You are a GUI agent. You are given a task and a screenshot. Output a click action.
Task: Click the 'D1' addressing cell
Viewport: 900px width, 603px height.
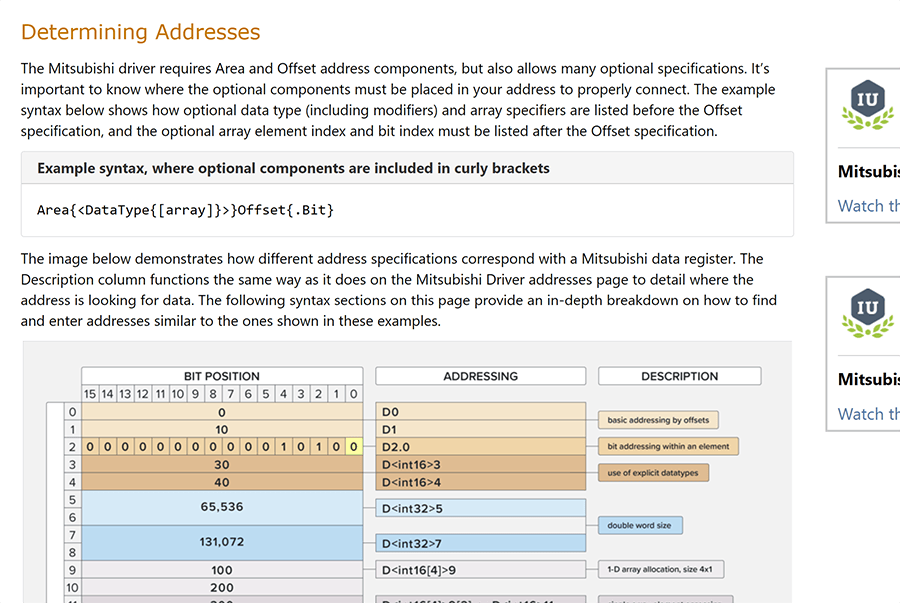pos(480,429)
